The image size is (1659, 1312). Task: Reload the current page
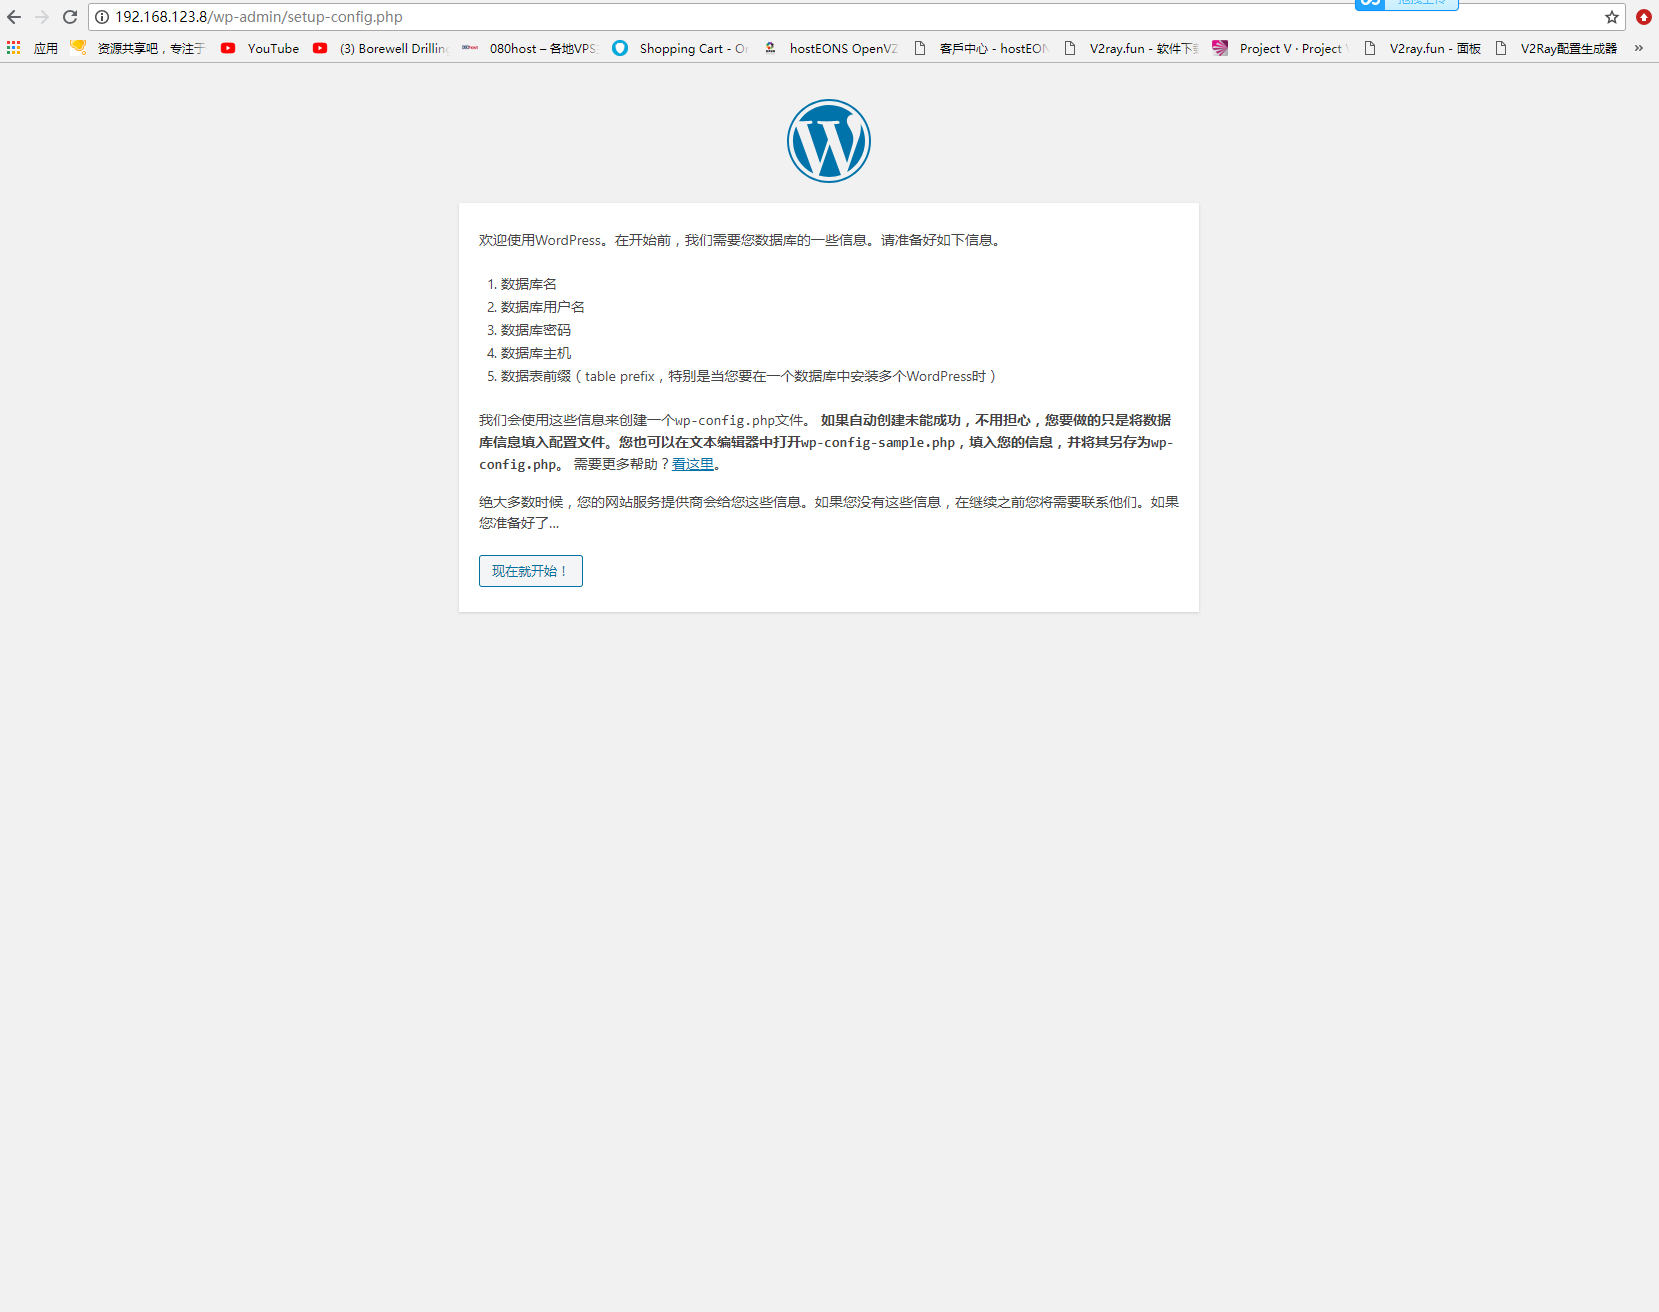70,17
